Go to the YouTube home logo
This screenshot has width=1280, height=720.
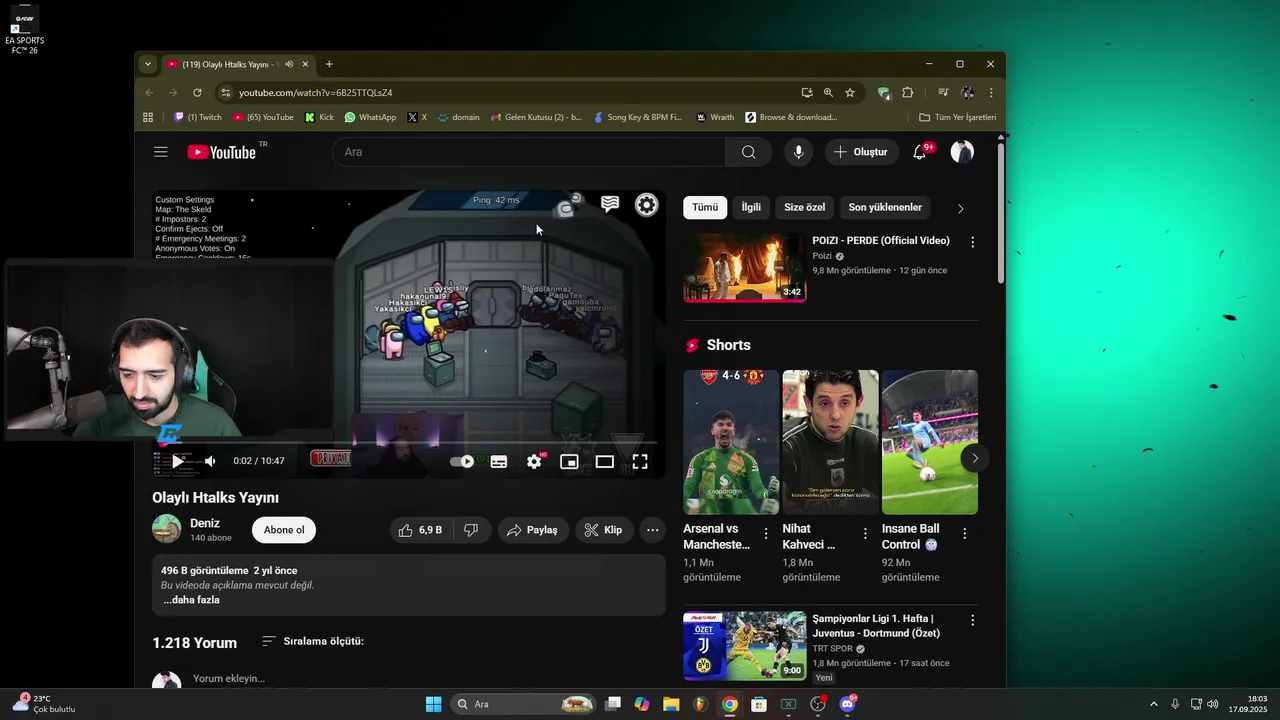(222, 152)
